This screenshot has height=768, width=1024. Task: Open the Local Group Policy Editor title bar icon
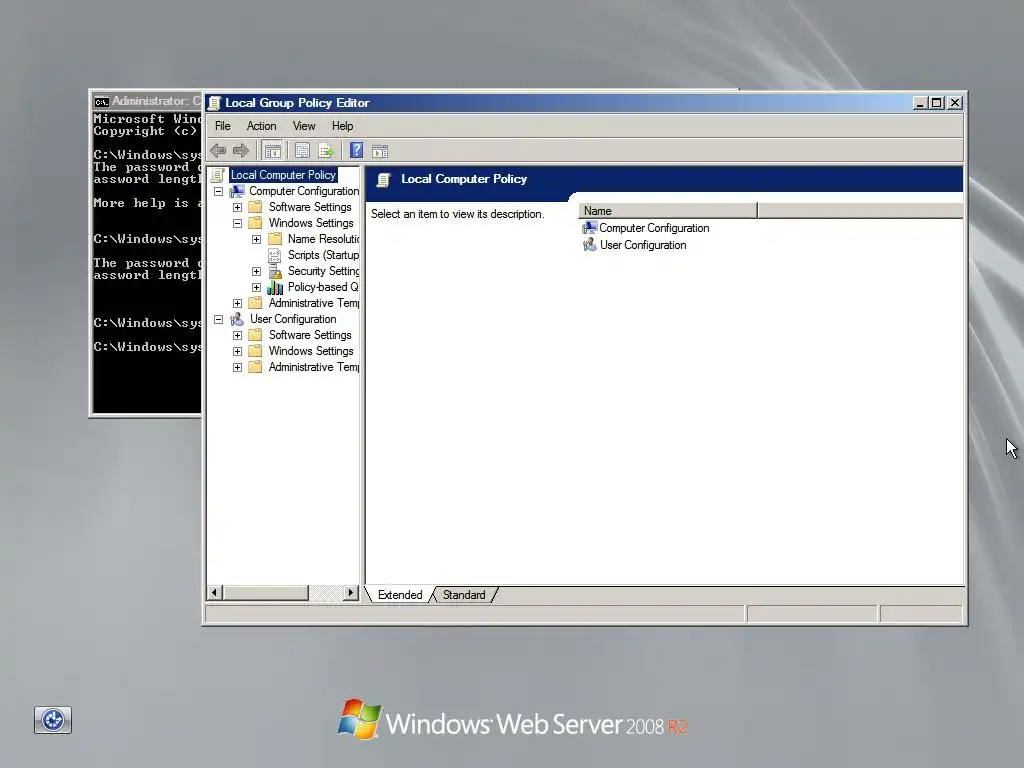214,103
